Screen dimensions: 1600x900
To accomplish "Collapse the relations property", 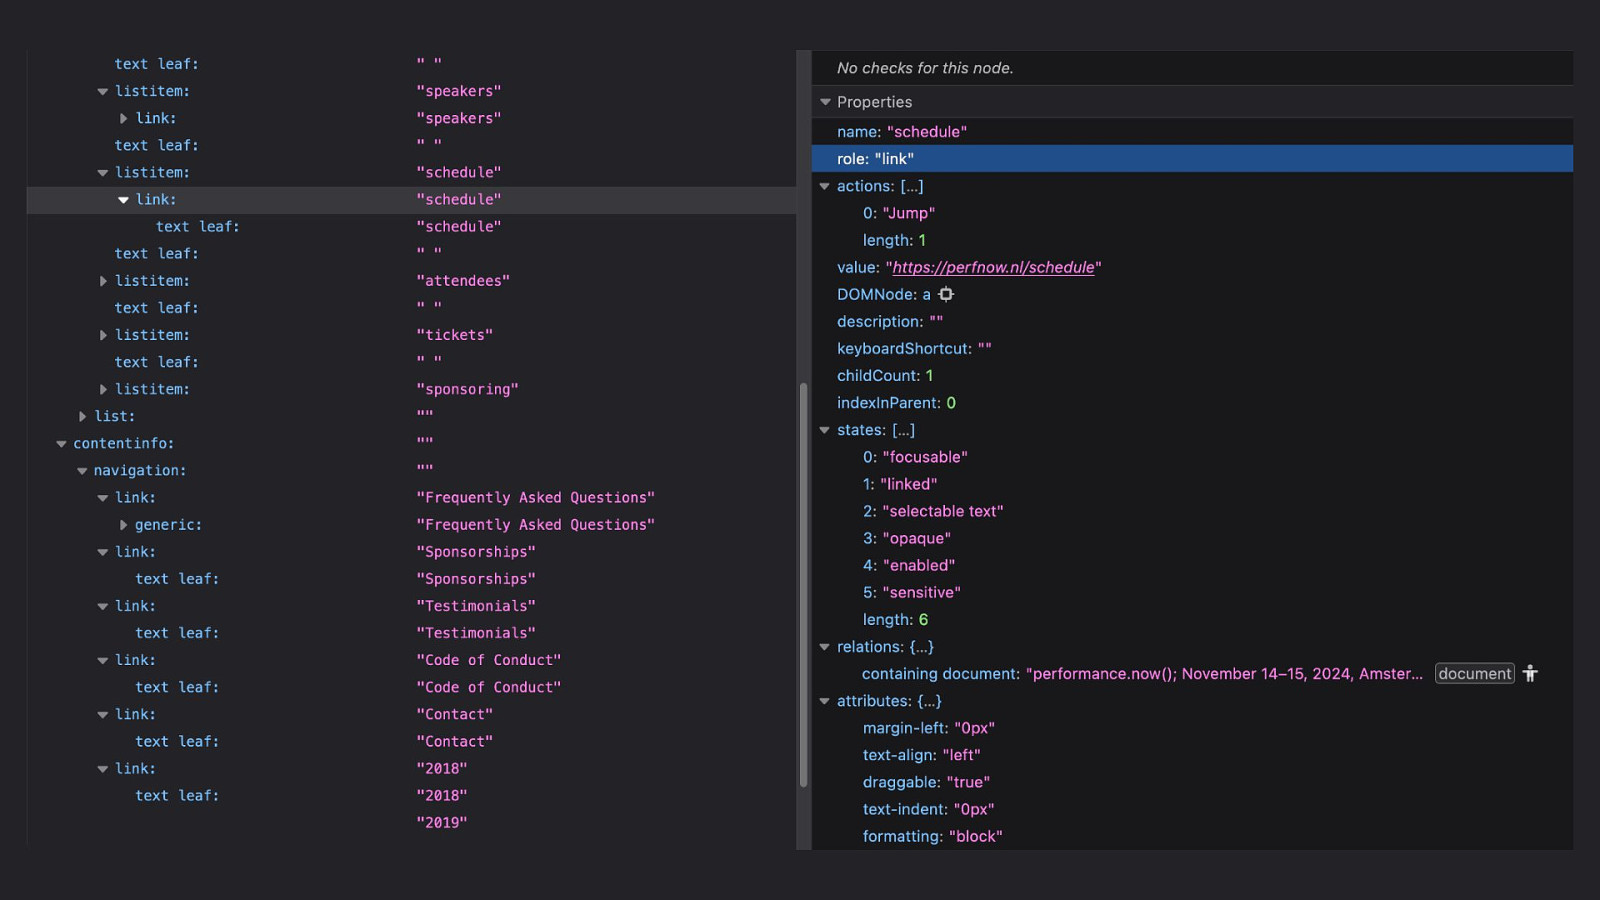I will coord(825,647).
